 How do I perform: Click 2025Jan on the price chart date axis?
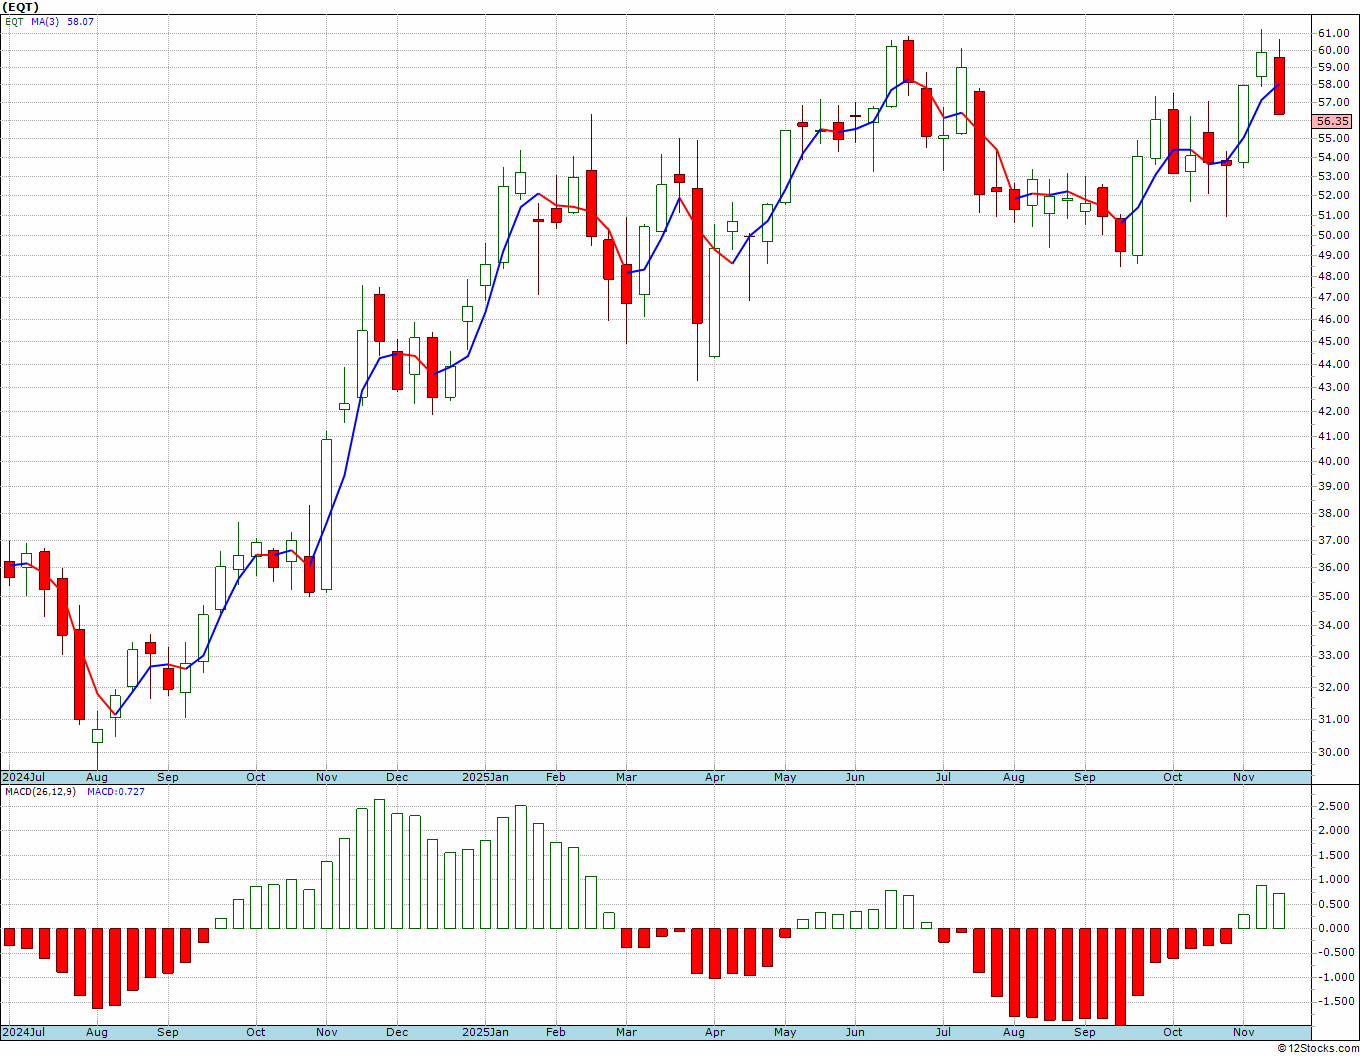(485, 777)
